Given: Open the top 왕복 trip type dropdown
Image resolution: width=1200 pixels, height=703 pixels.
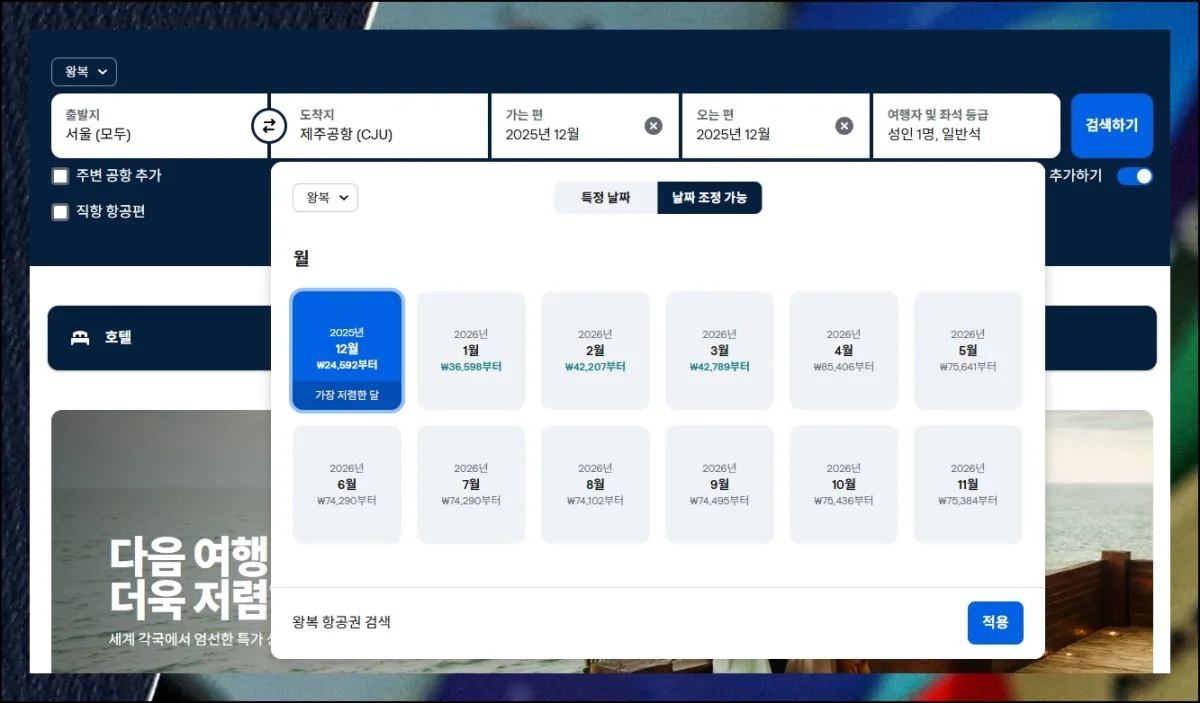Looking at the screenshot, I should tap(84, 72).
